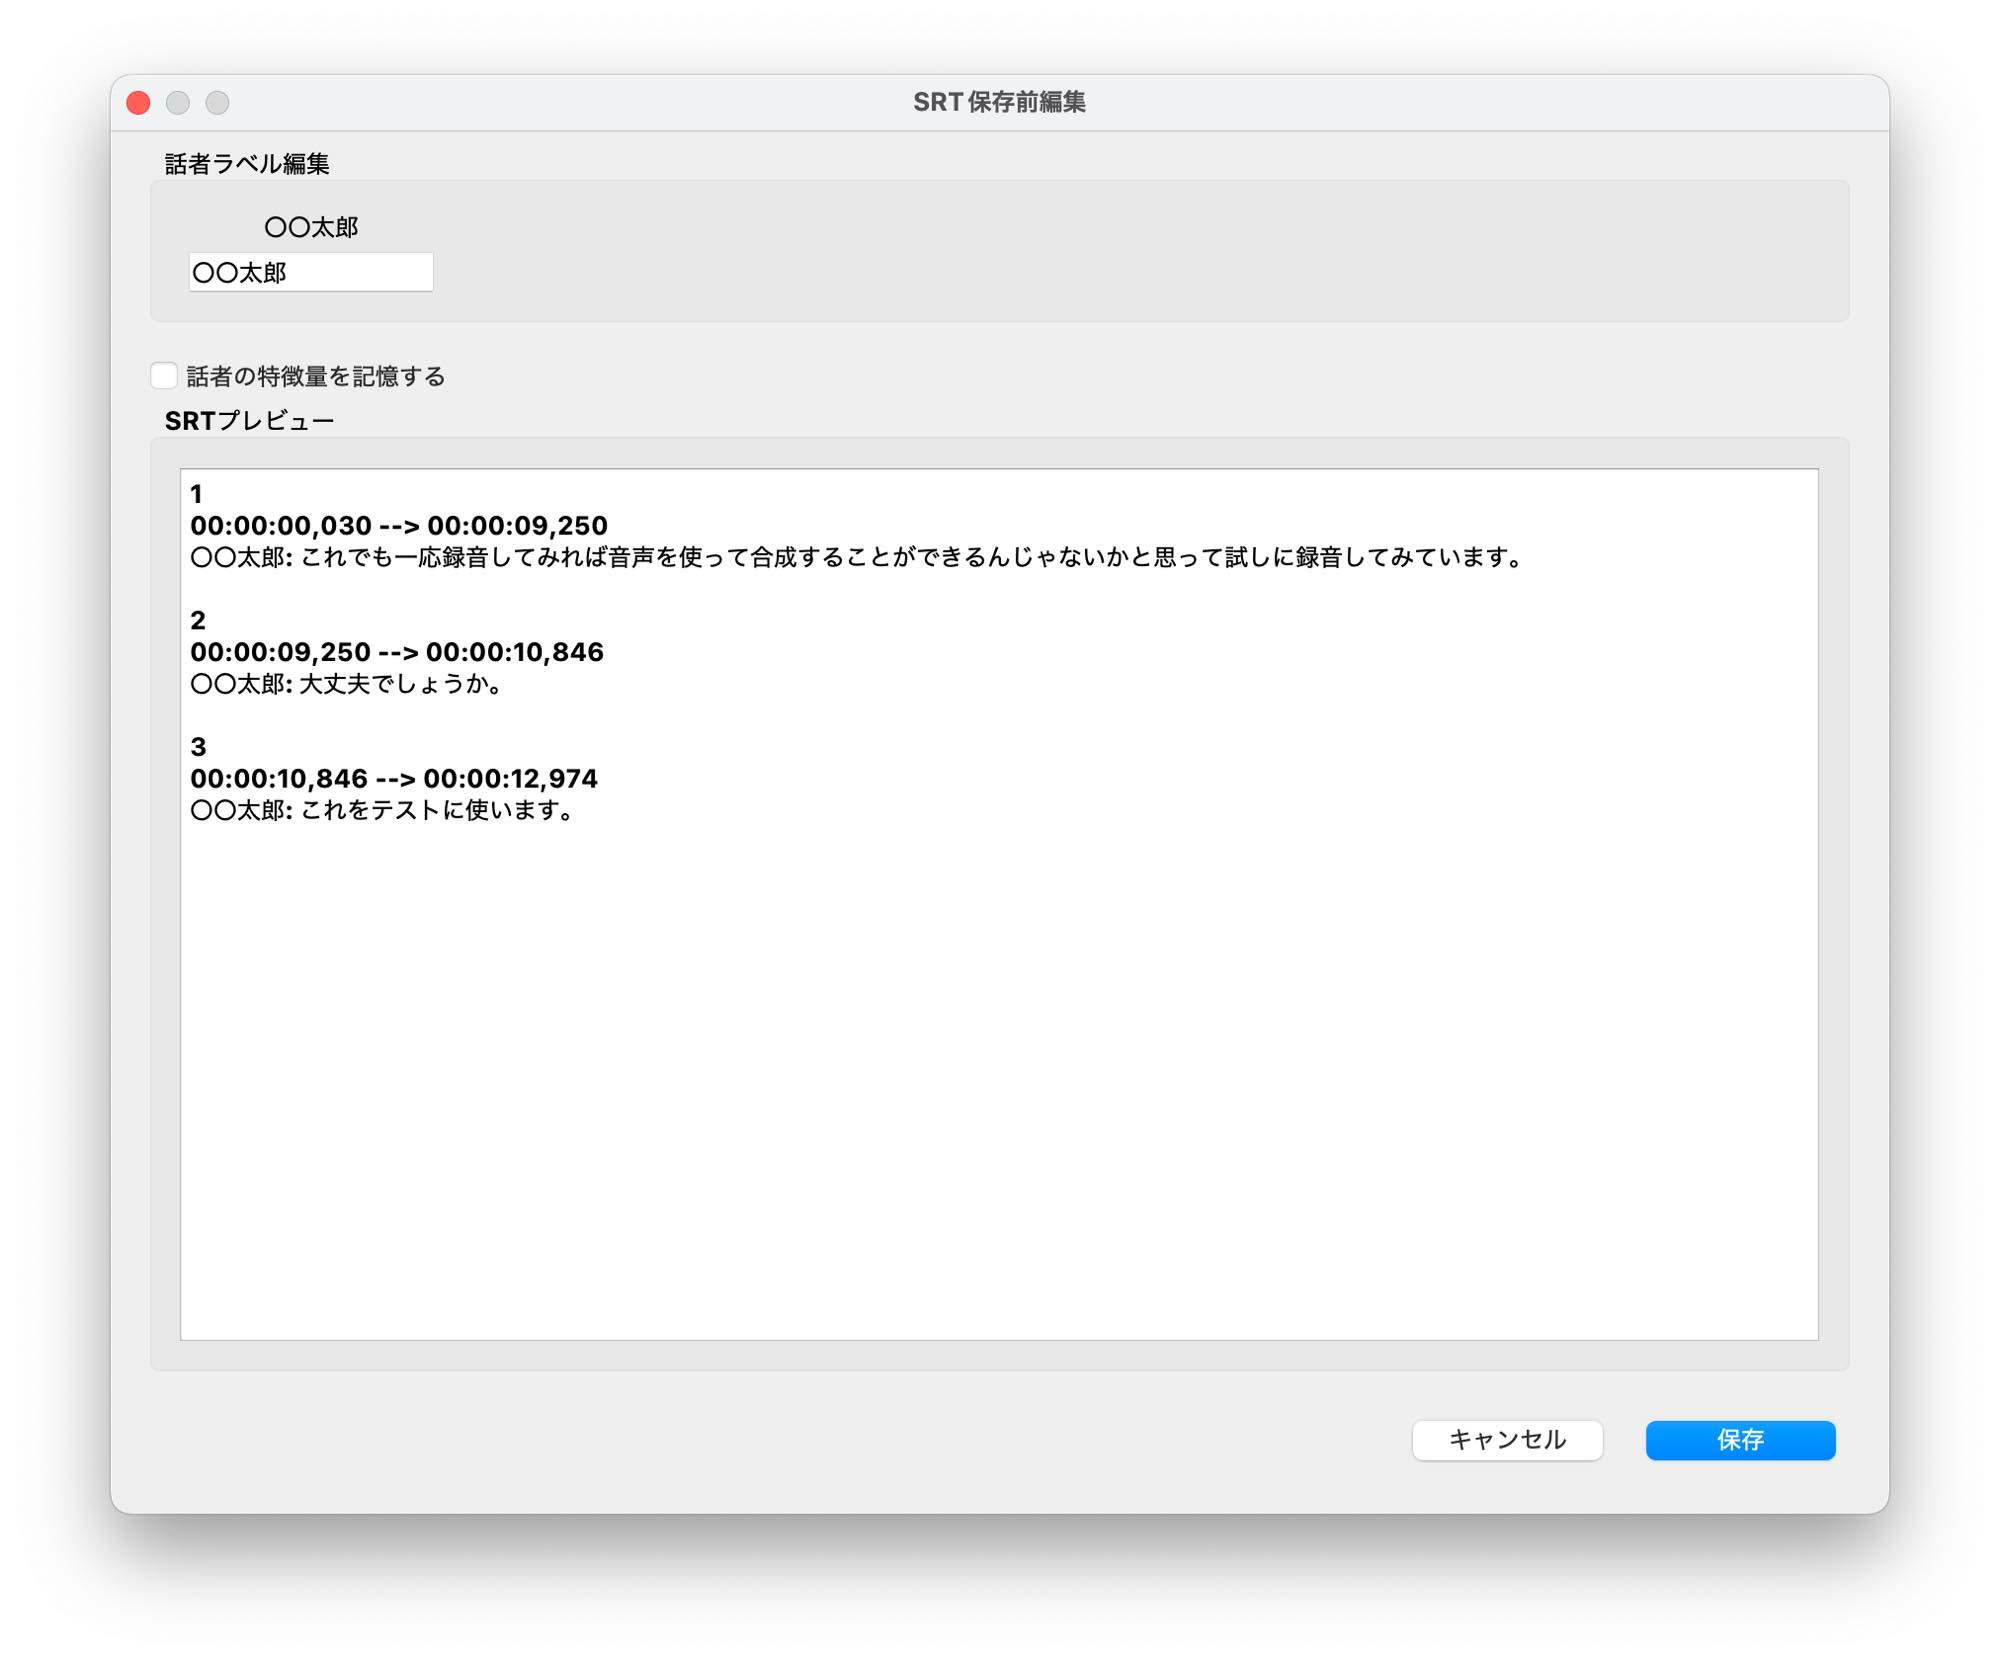This screenshot has width=2000, height=1660.
Task: Click subtitle number 2 in preview
Action: pyautogui.click(x=198, y=620)
